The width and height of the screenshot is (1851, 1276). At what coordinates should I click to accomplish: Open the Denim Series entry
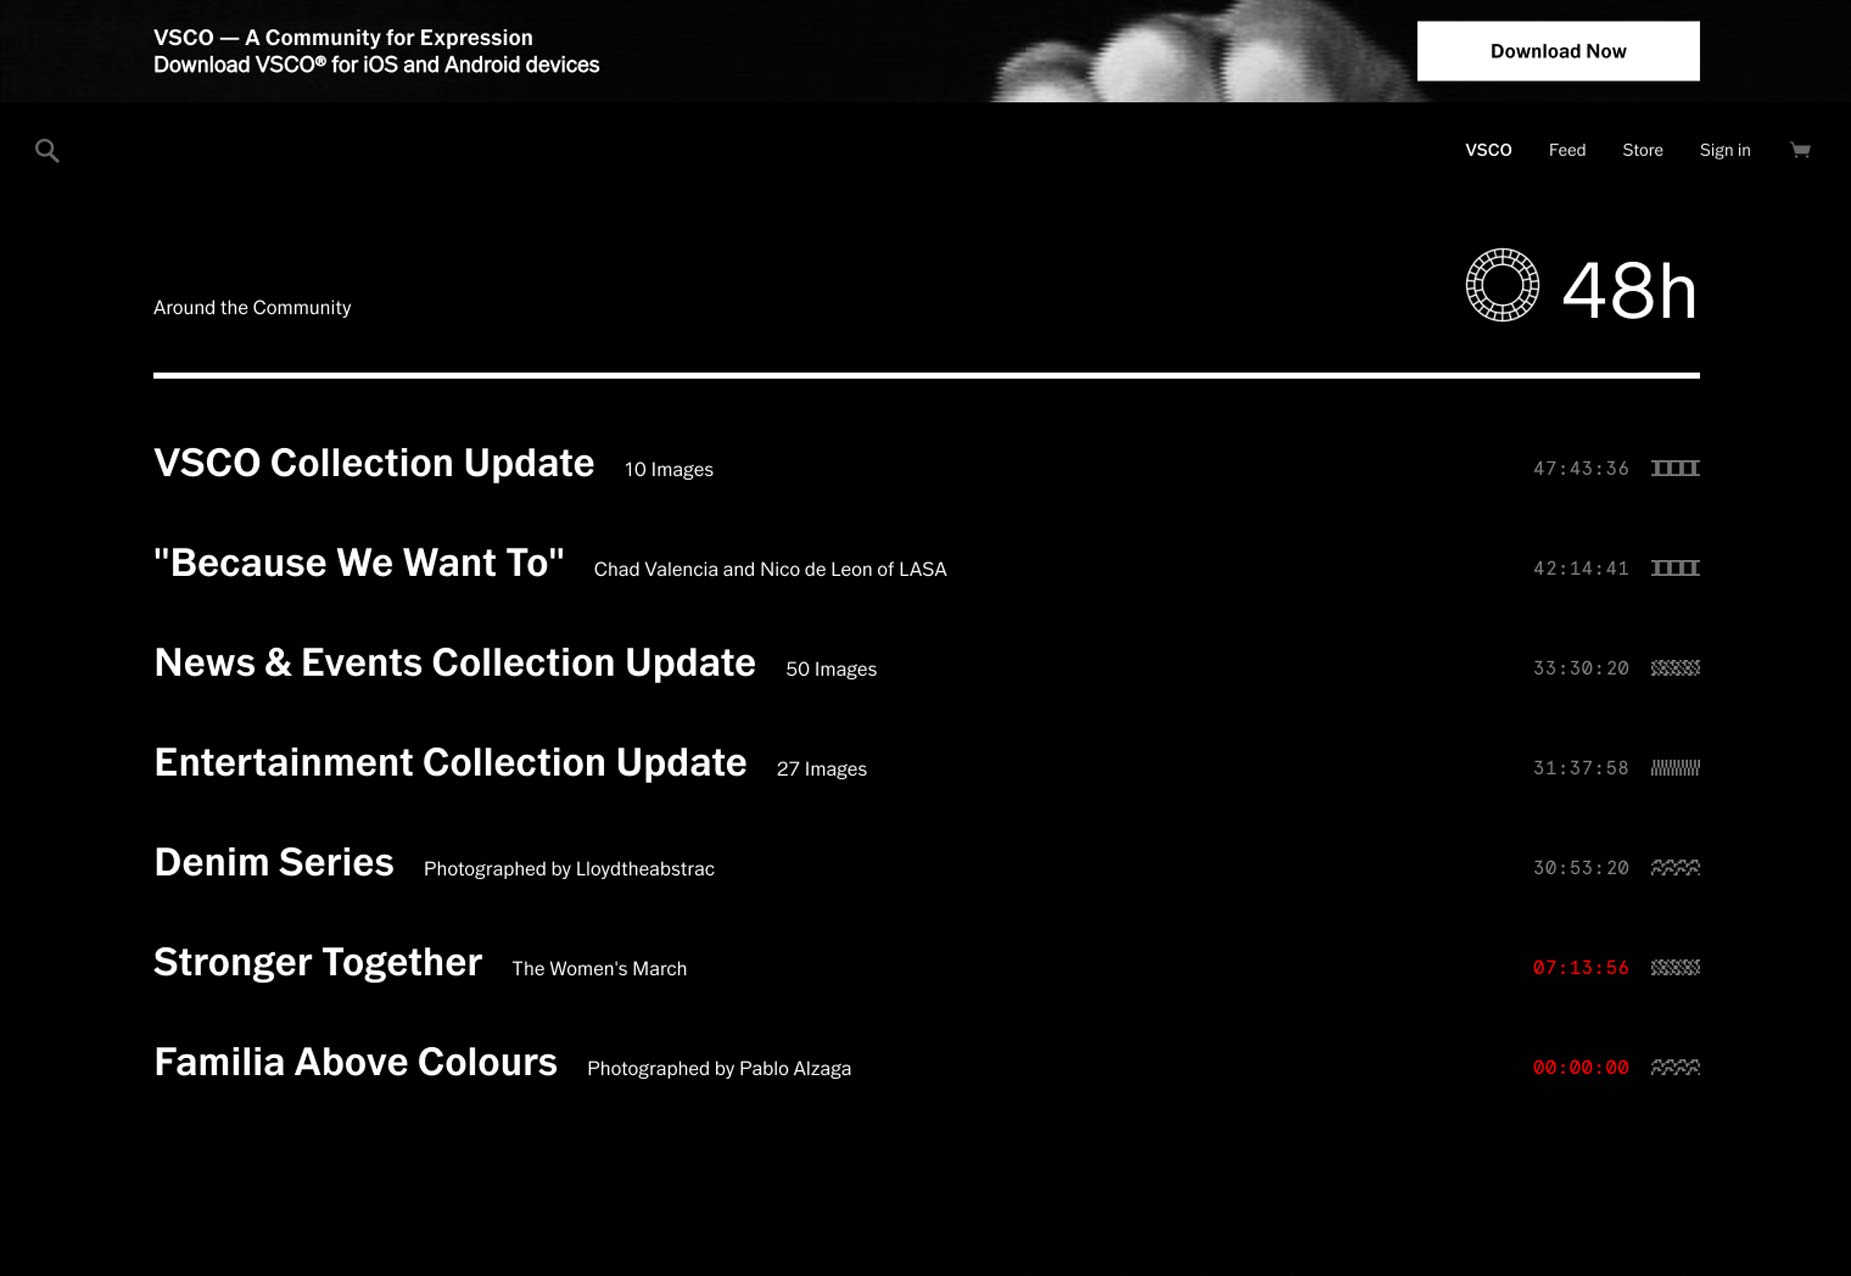(274, 863)
